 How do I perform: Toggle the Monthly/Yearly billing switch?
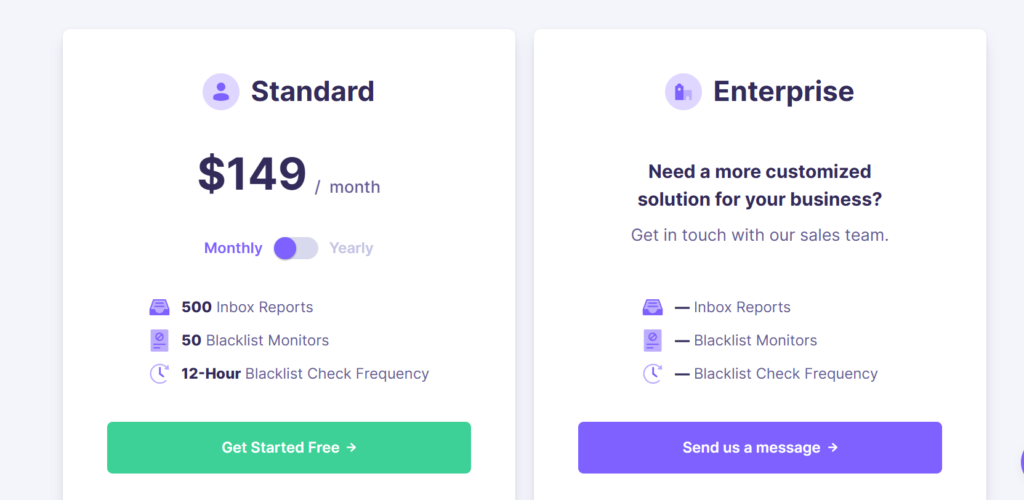296,248
